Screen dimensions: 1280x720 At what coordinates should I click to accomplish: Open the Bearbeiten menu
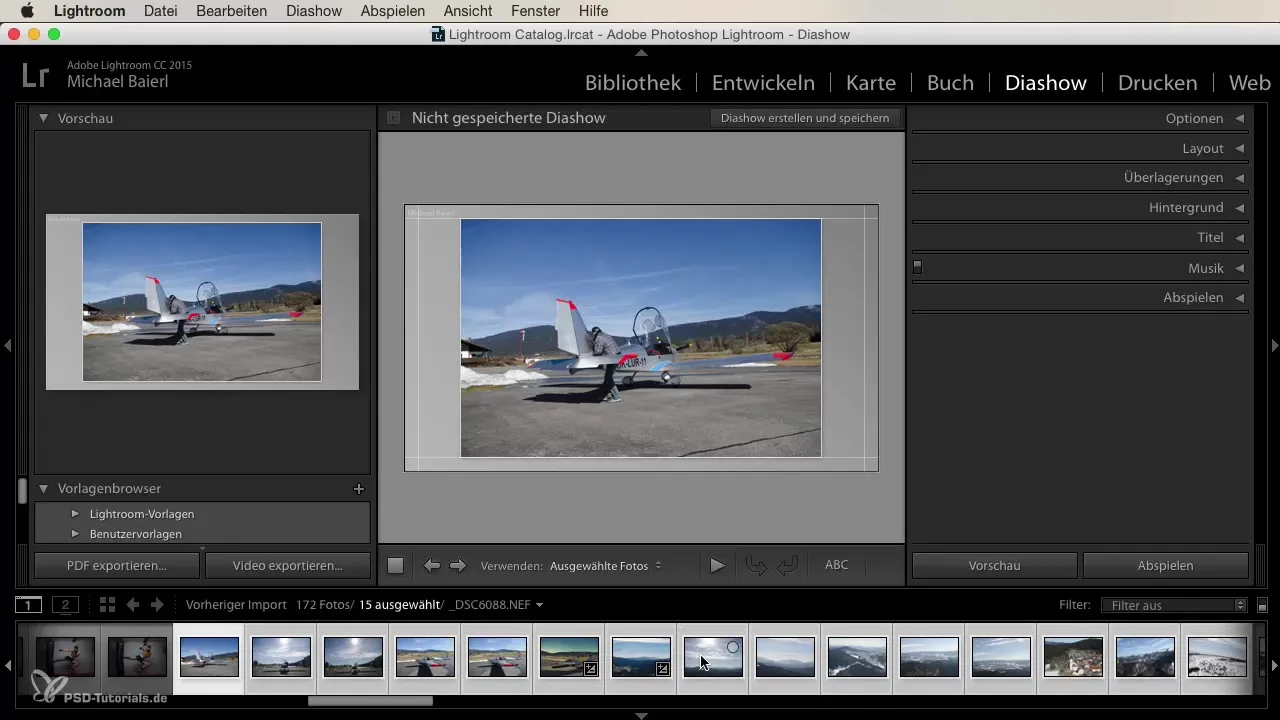(x=233, y=11)
